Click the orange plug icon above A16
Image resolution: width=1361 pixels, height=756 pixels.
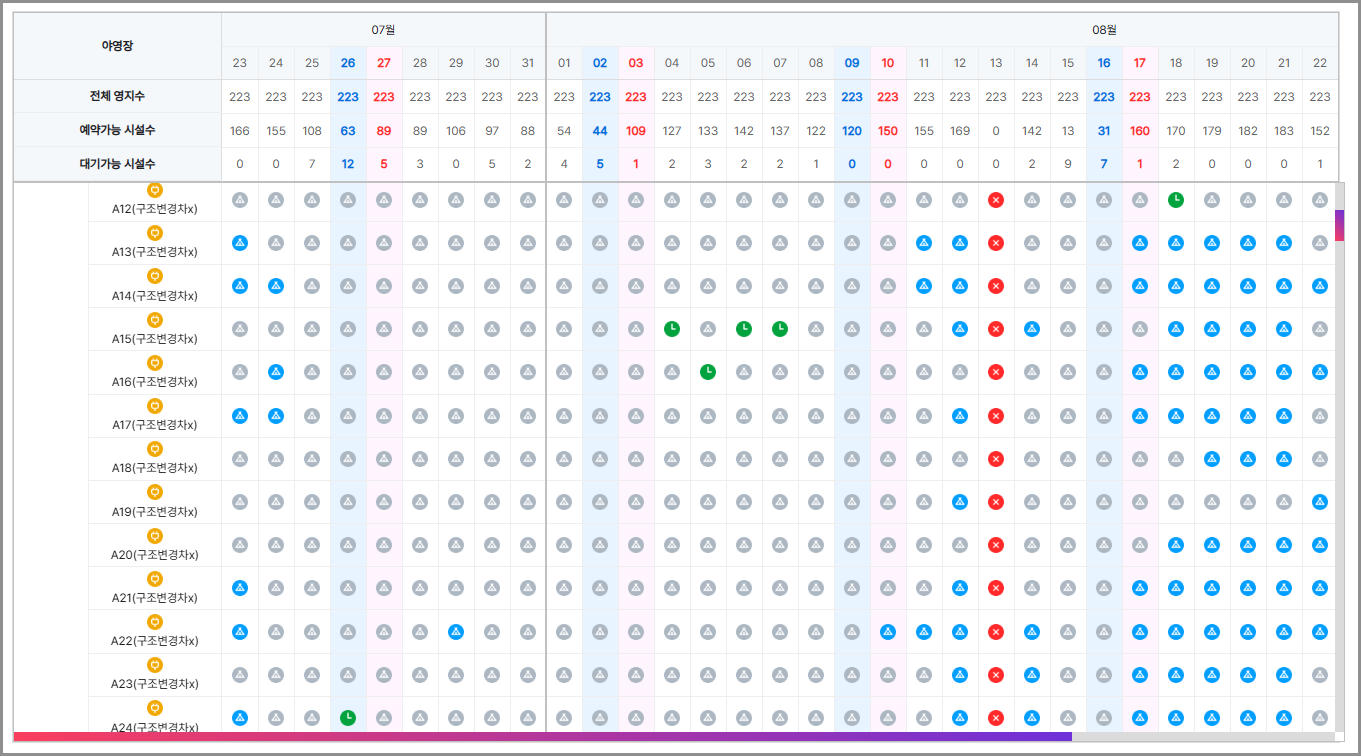pyautogui.click(x=155, y=362)
